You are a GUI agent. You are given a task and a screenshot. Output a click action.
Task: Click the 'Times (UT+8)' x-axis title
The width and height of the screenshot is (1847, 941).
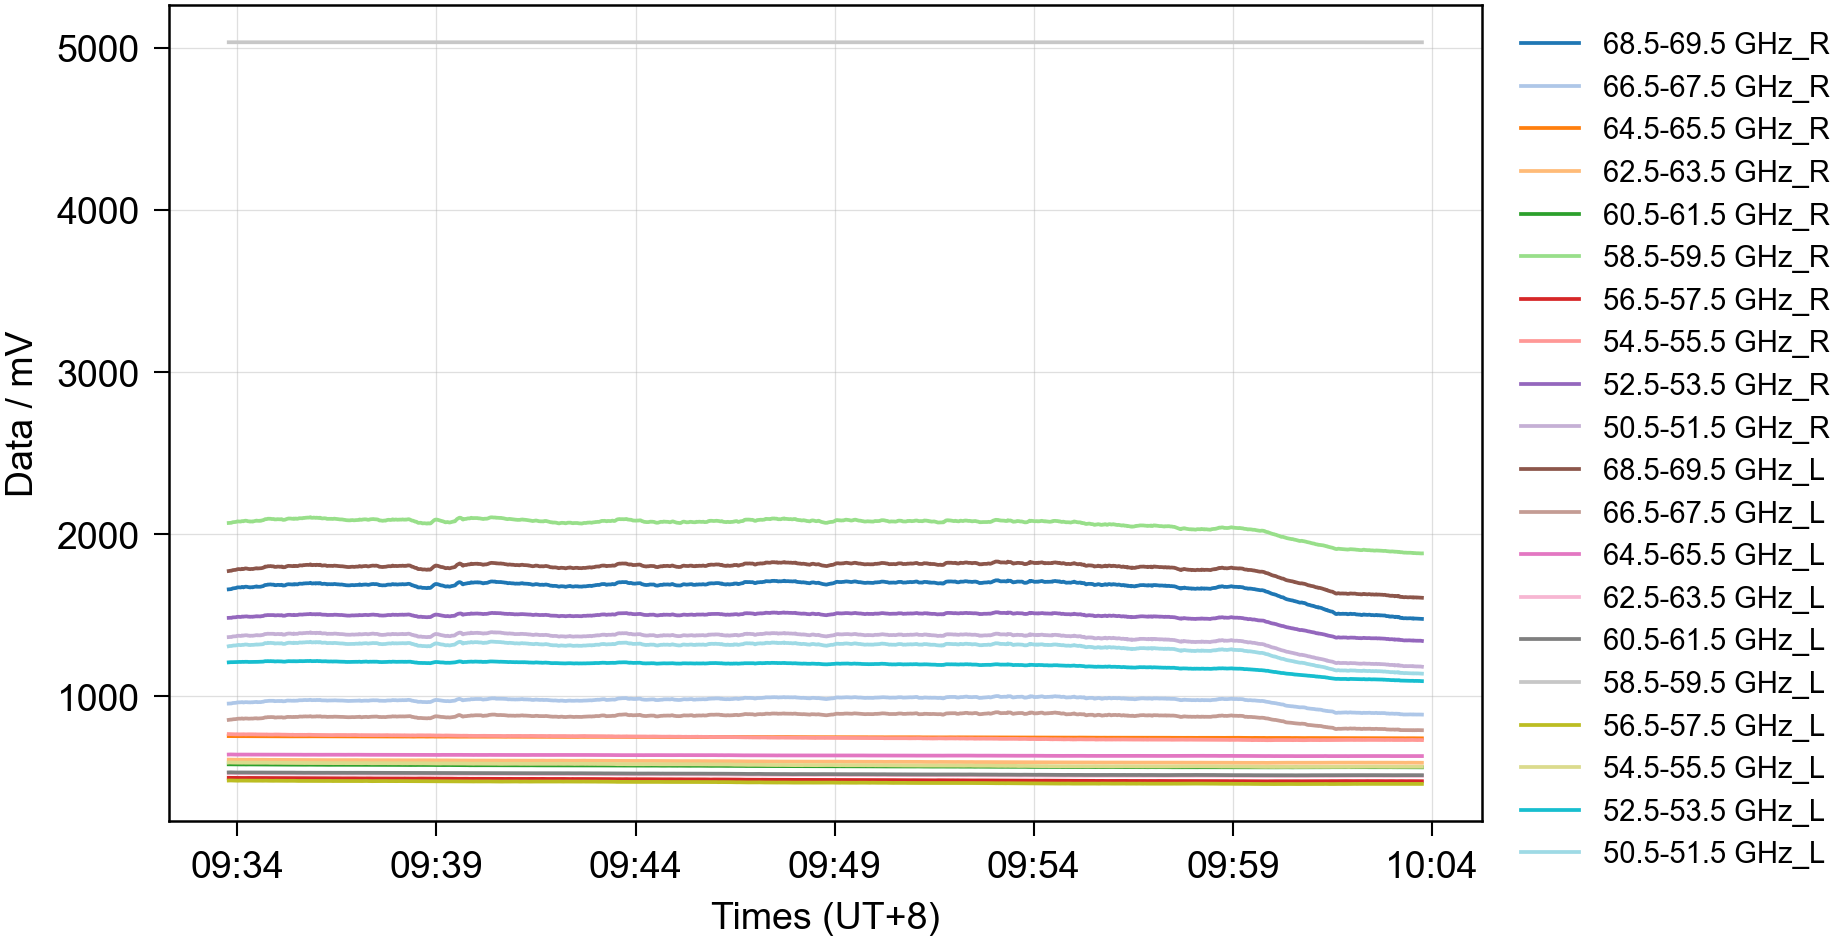click(x=825, y=916)
